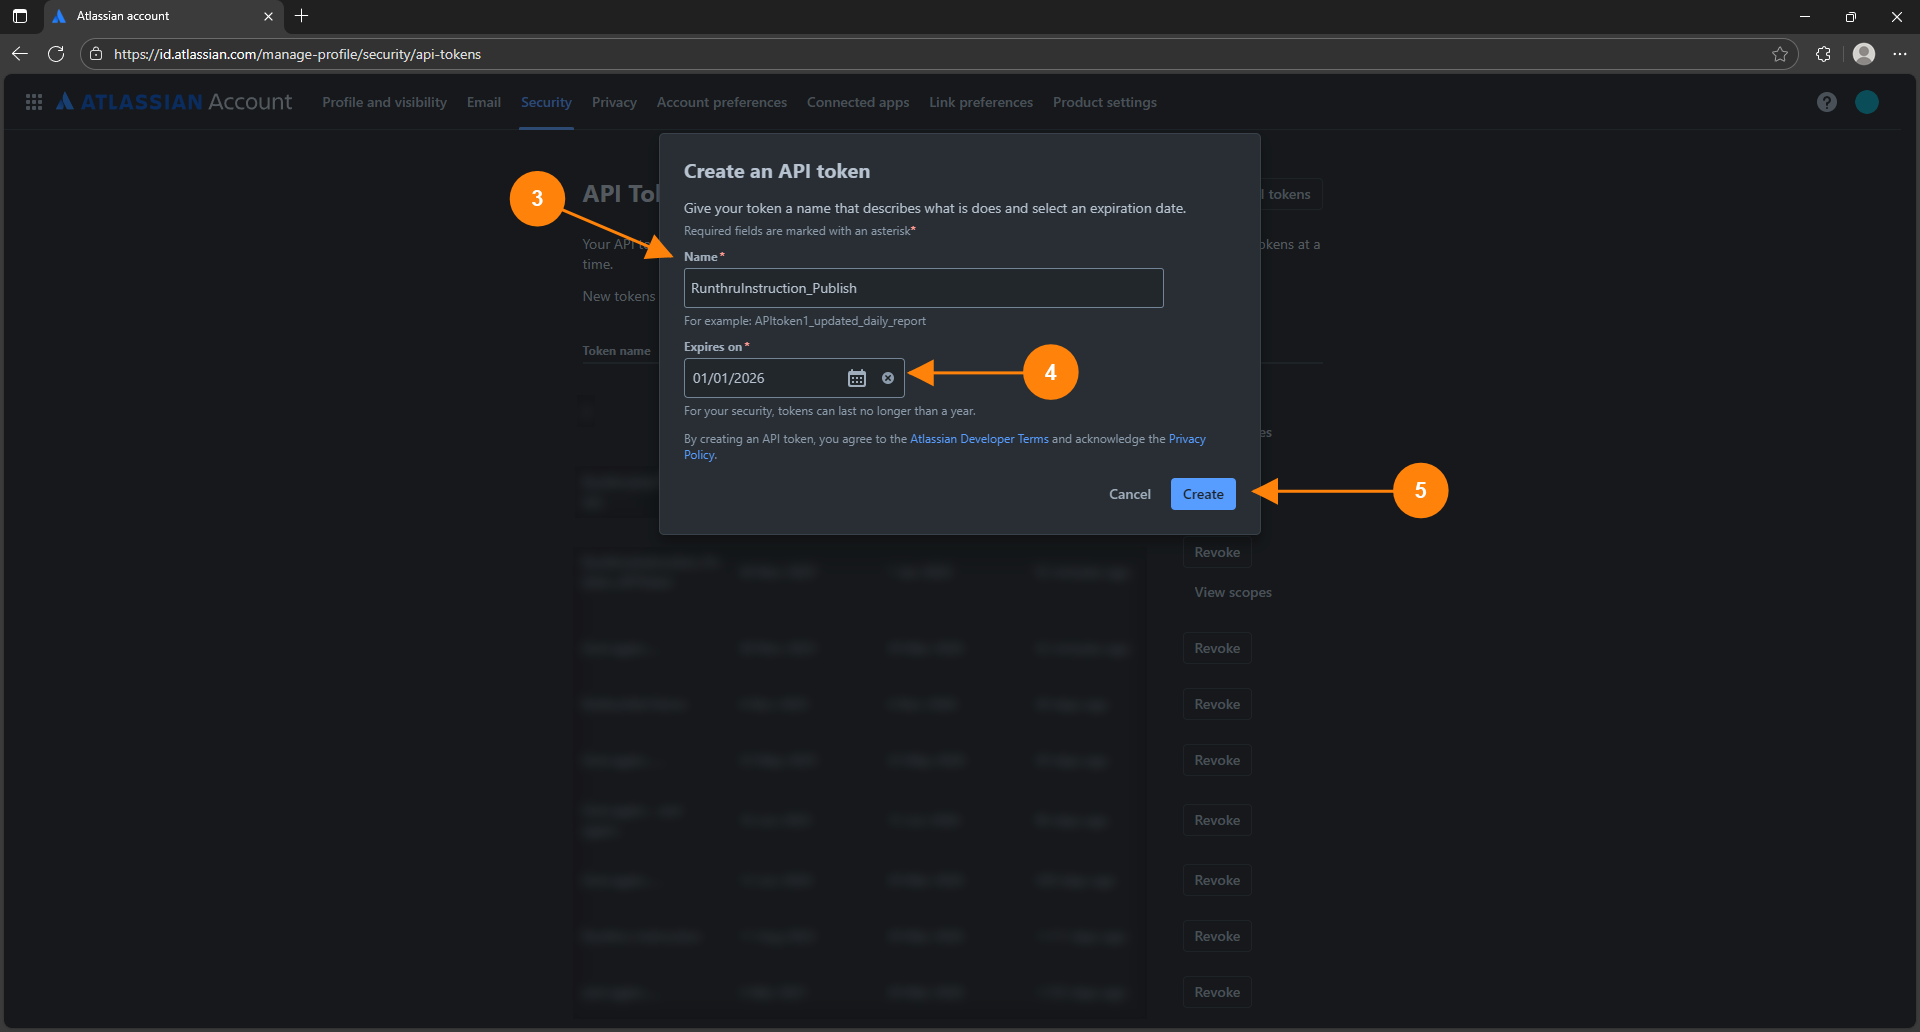Click the help question mark icon

[1826, 102]
